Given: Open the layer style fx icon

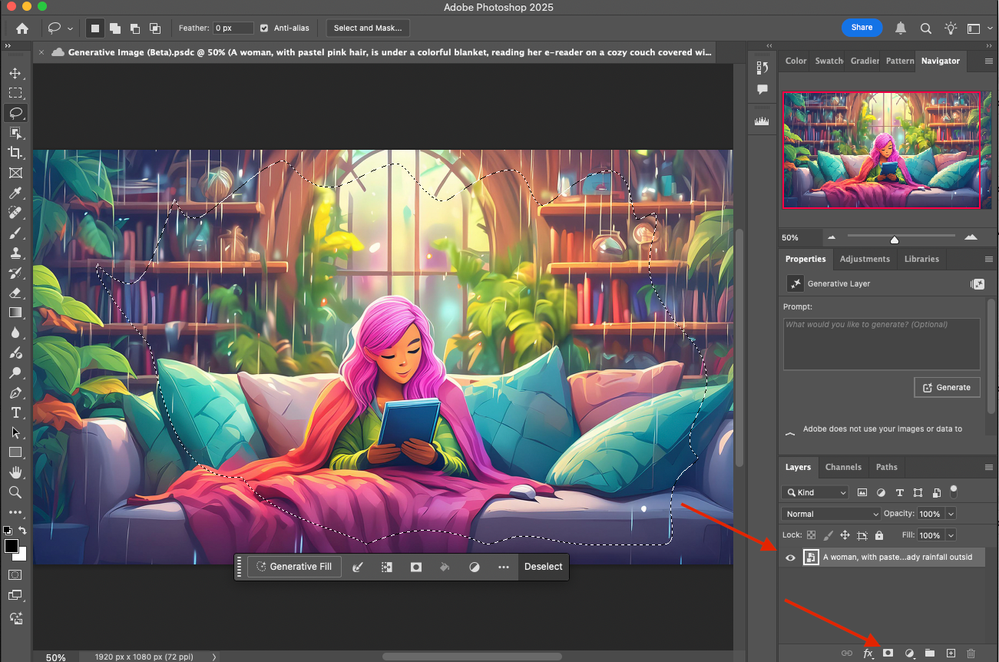Looking at the screenshot, I should coord(867,653).
